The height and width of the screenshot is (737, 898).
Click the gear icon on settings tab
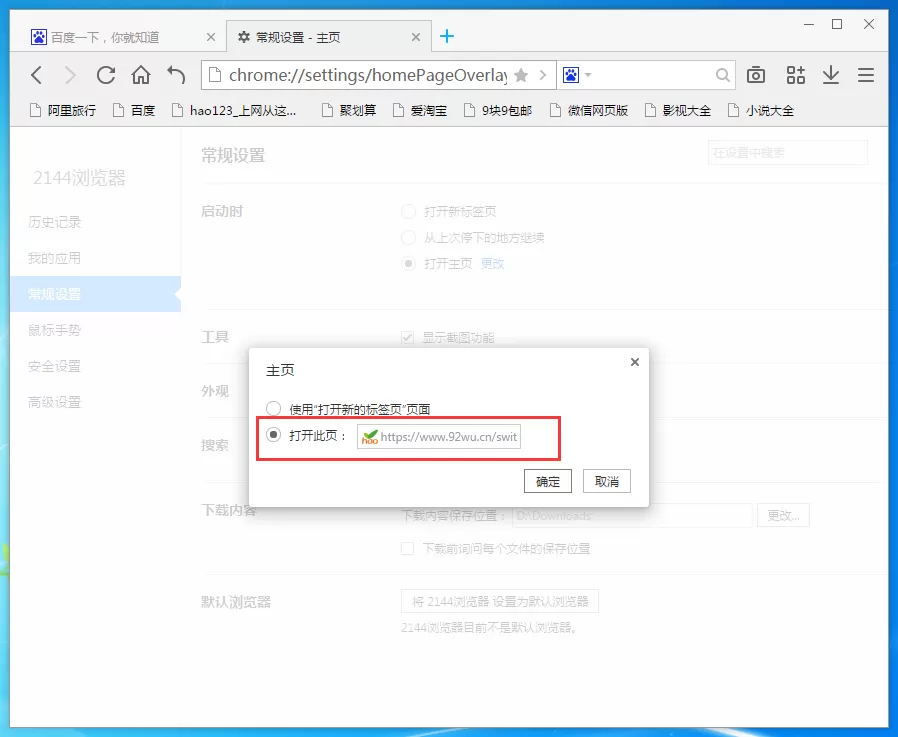click(x=244, y=37)
